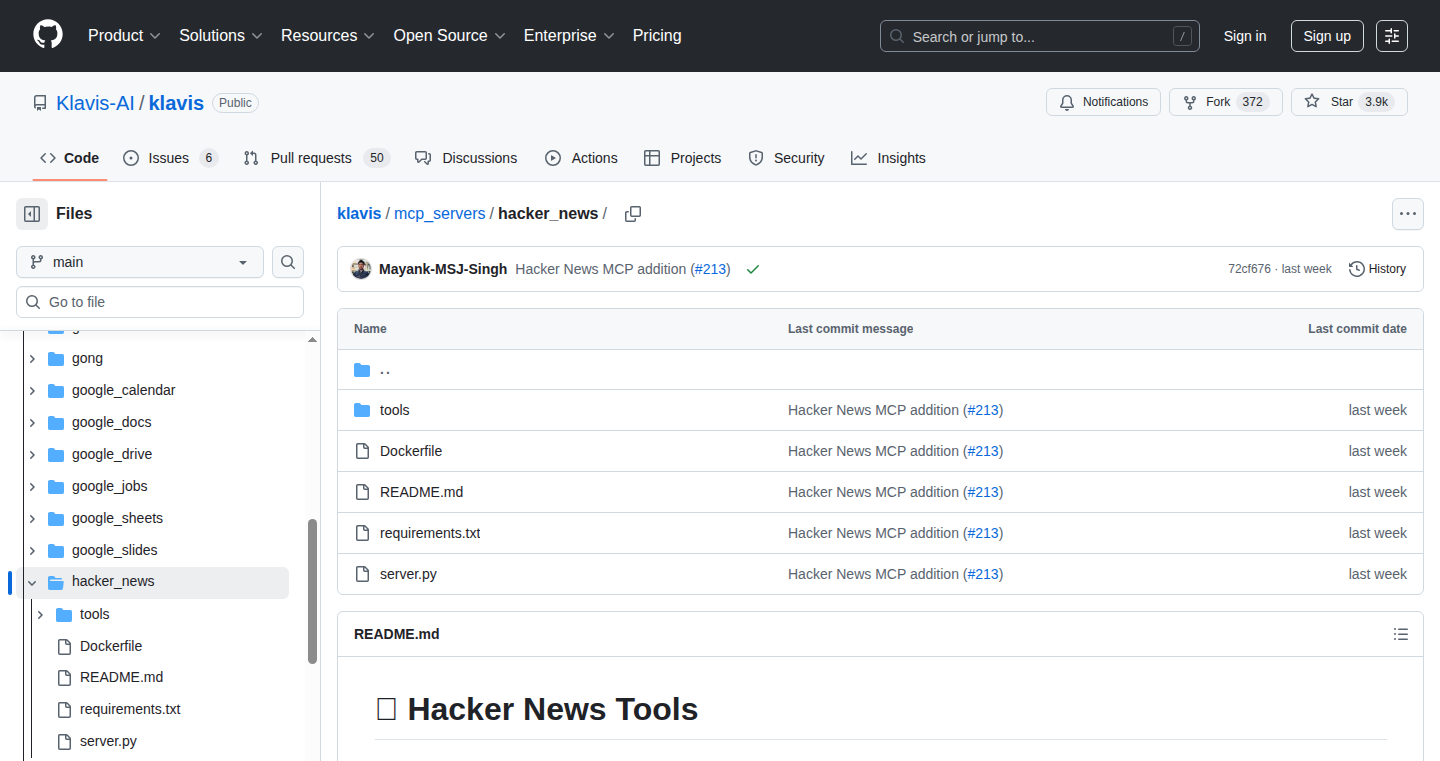View commit check status green checkmark

coord(753,269)
